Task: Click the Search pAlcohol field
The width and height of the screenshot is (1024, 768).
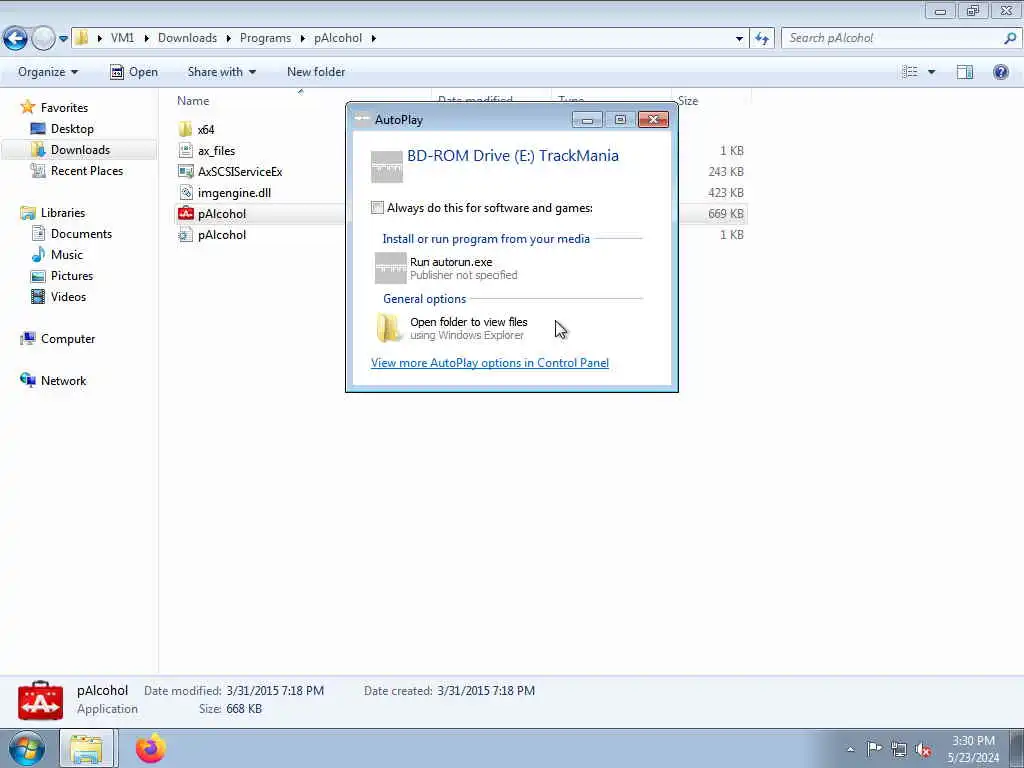Action: click(891, 39)
